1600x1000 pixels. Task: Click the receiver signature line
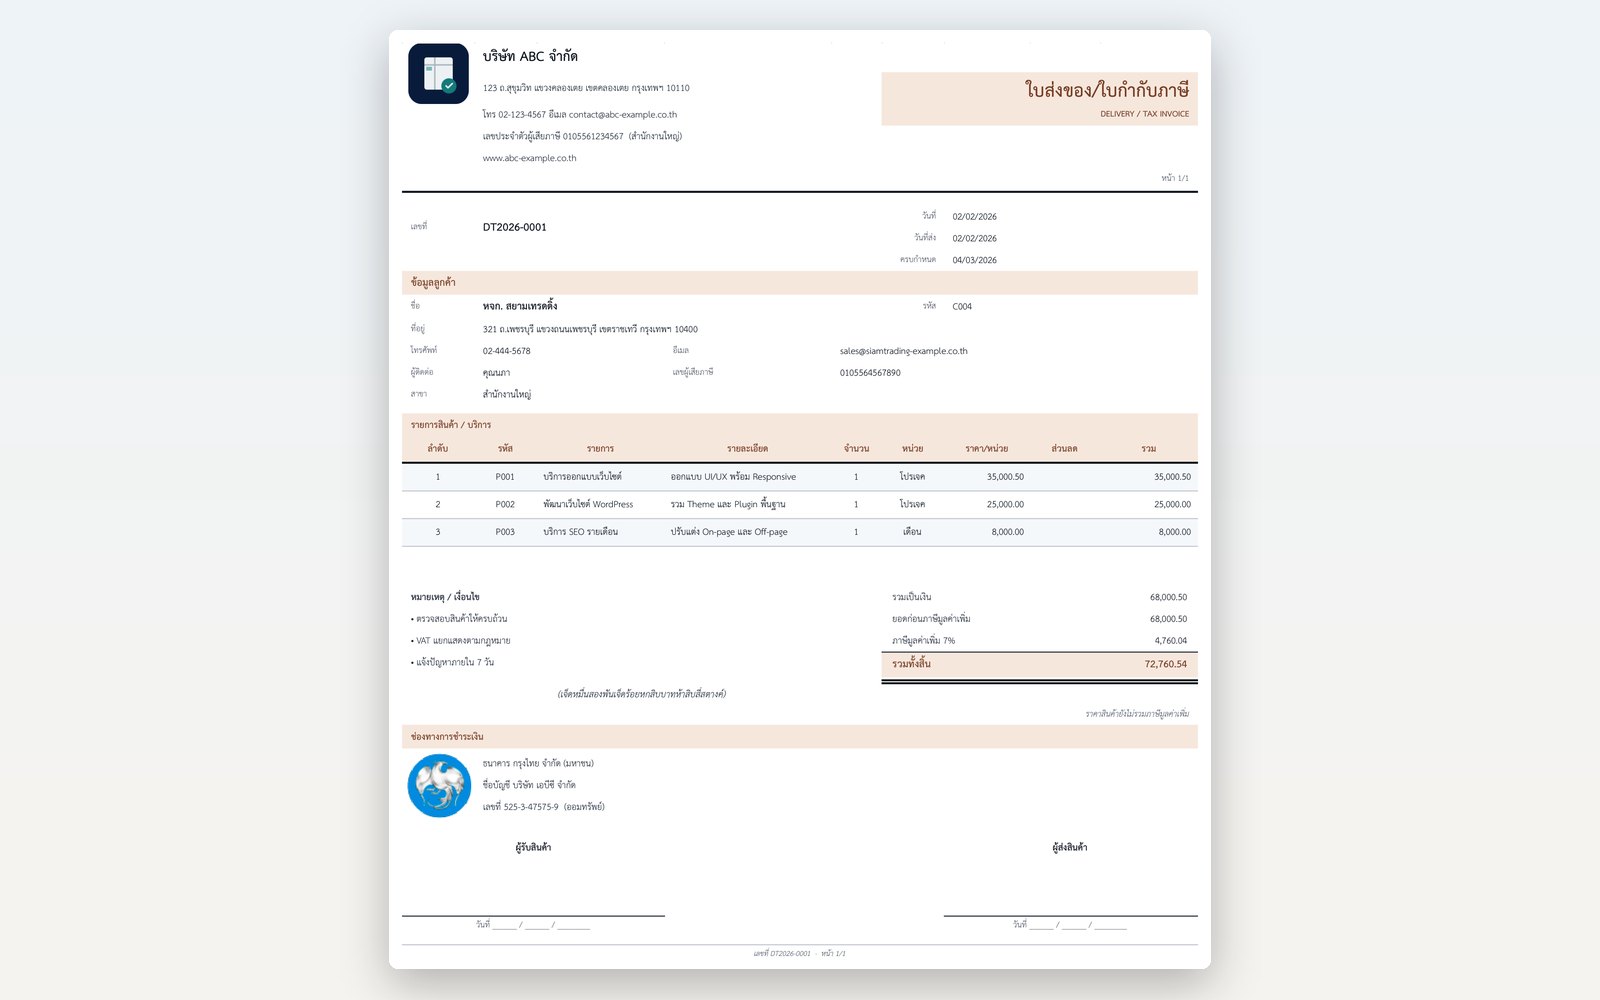click(533, 915)
